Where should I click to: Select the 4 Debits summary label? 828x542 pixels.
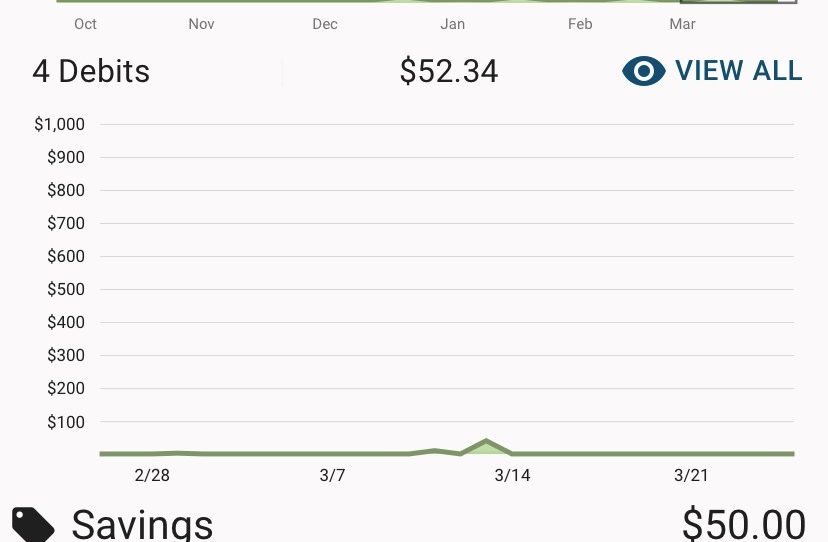click(x=91, y=71)
